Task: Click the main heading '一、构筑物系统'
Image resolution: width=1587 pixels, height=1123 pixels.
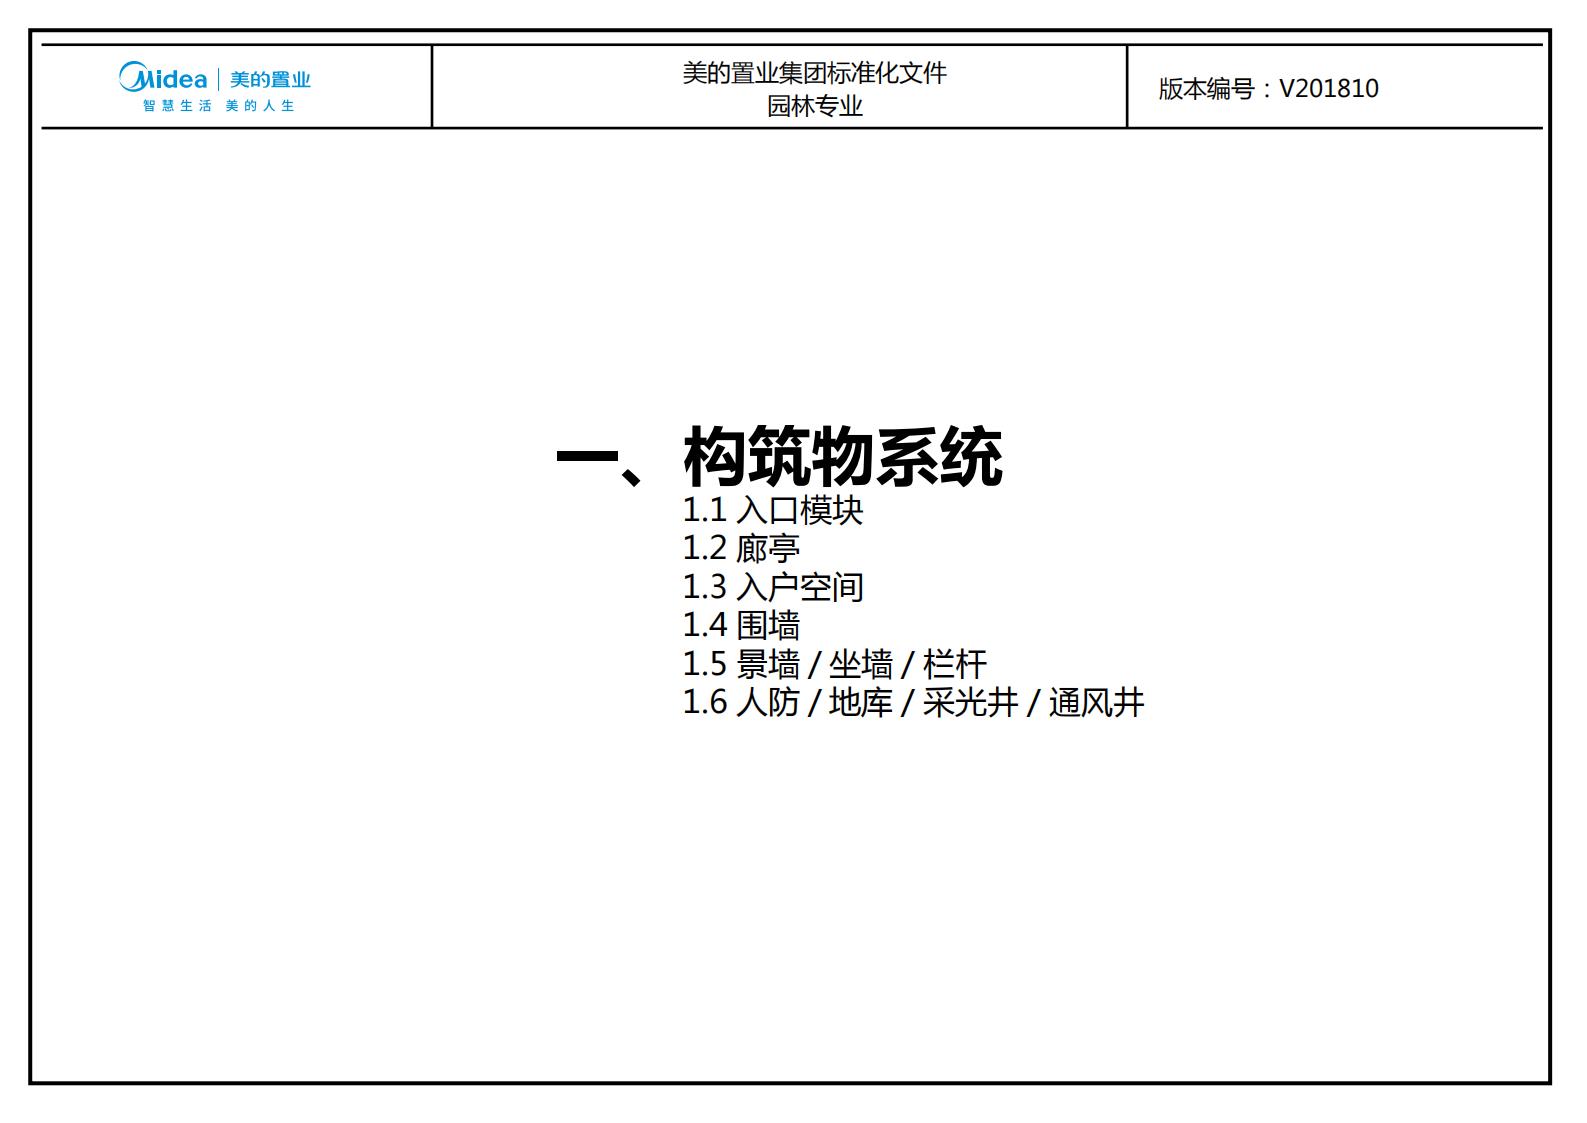Action: [780, 457]
